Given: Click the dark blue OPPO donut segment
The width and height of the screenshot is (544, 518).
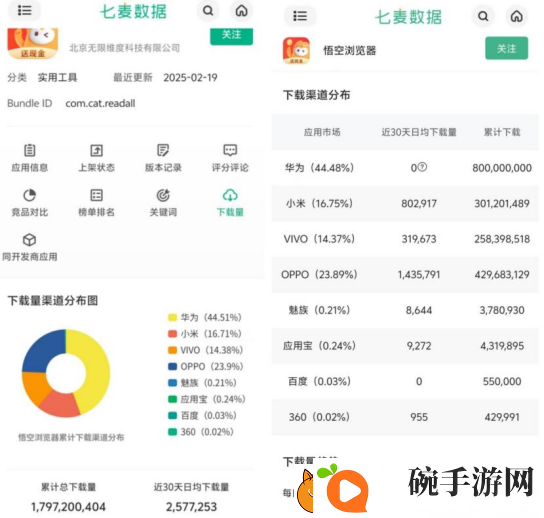Looking at the screenshot, I should click(x=42, y=350).
